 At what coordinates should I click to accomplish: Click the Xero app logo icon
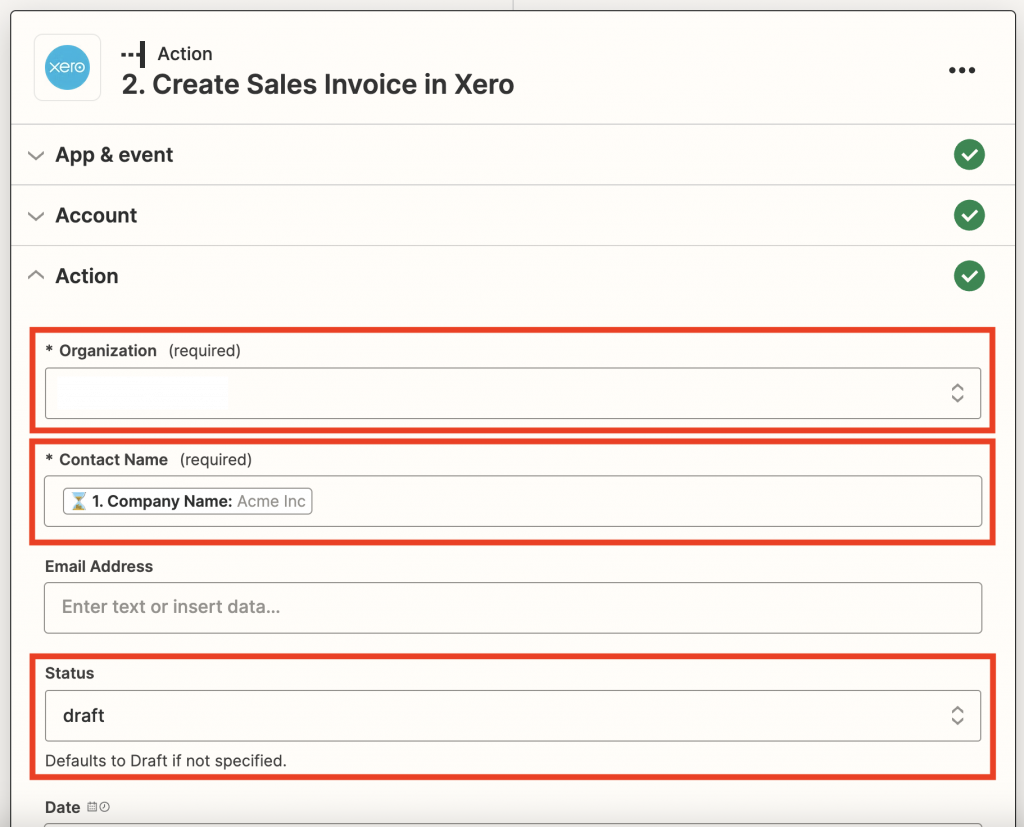[x=67, y=67]
